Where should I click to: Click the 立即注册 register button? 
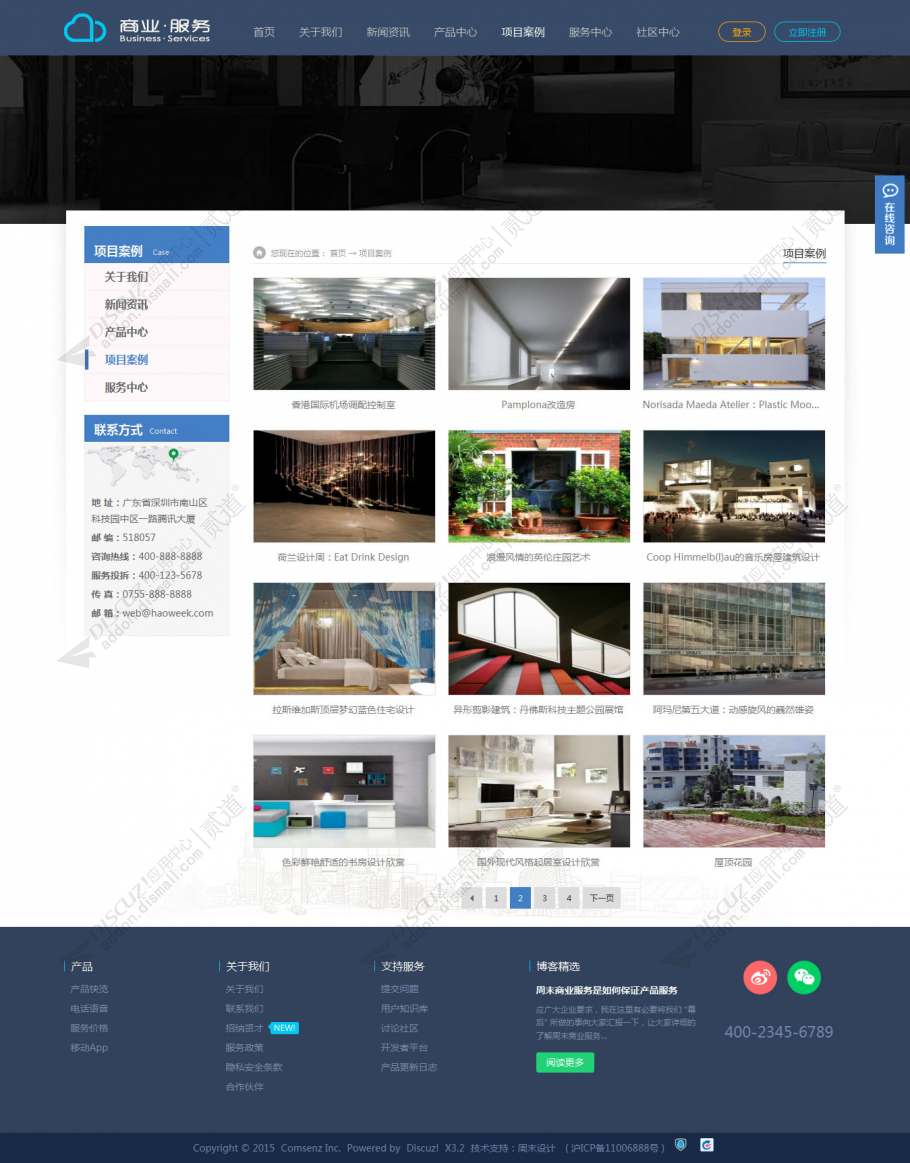point(807,32)
